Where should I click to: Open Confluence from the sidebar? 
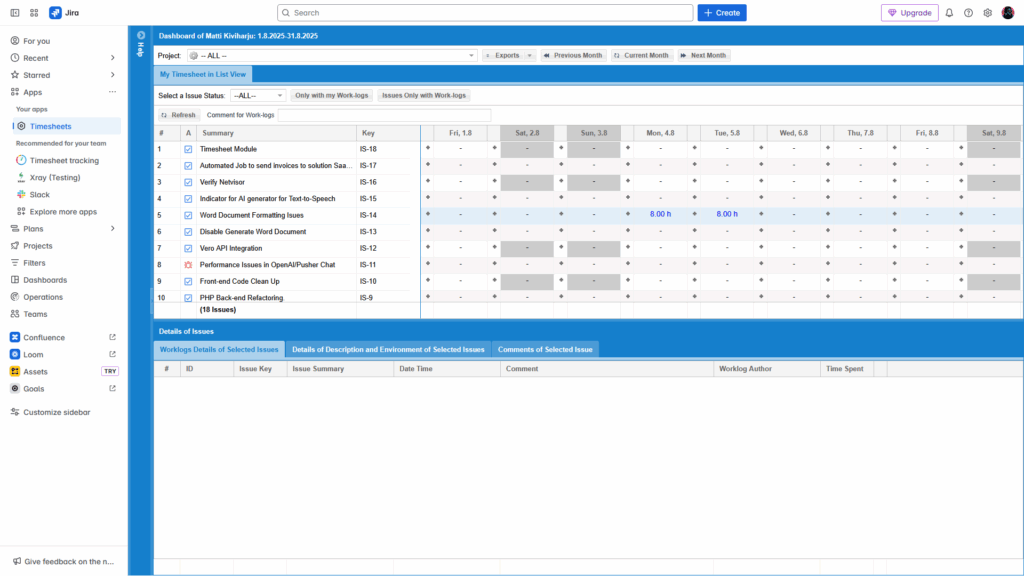tap(44, 337)
